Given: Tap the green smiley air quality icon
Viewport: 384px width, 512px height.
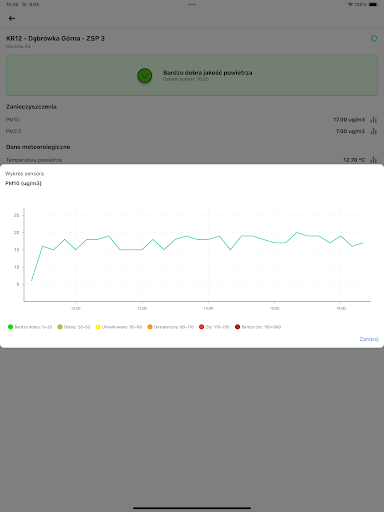Looking at the screenshot, I should click(x=145, y=75).
